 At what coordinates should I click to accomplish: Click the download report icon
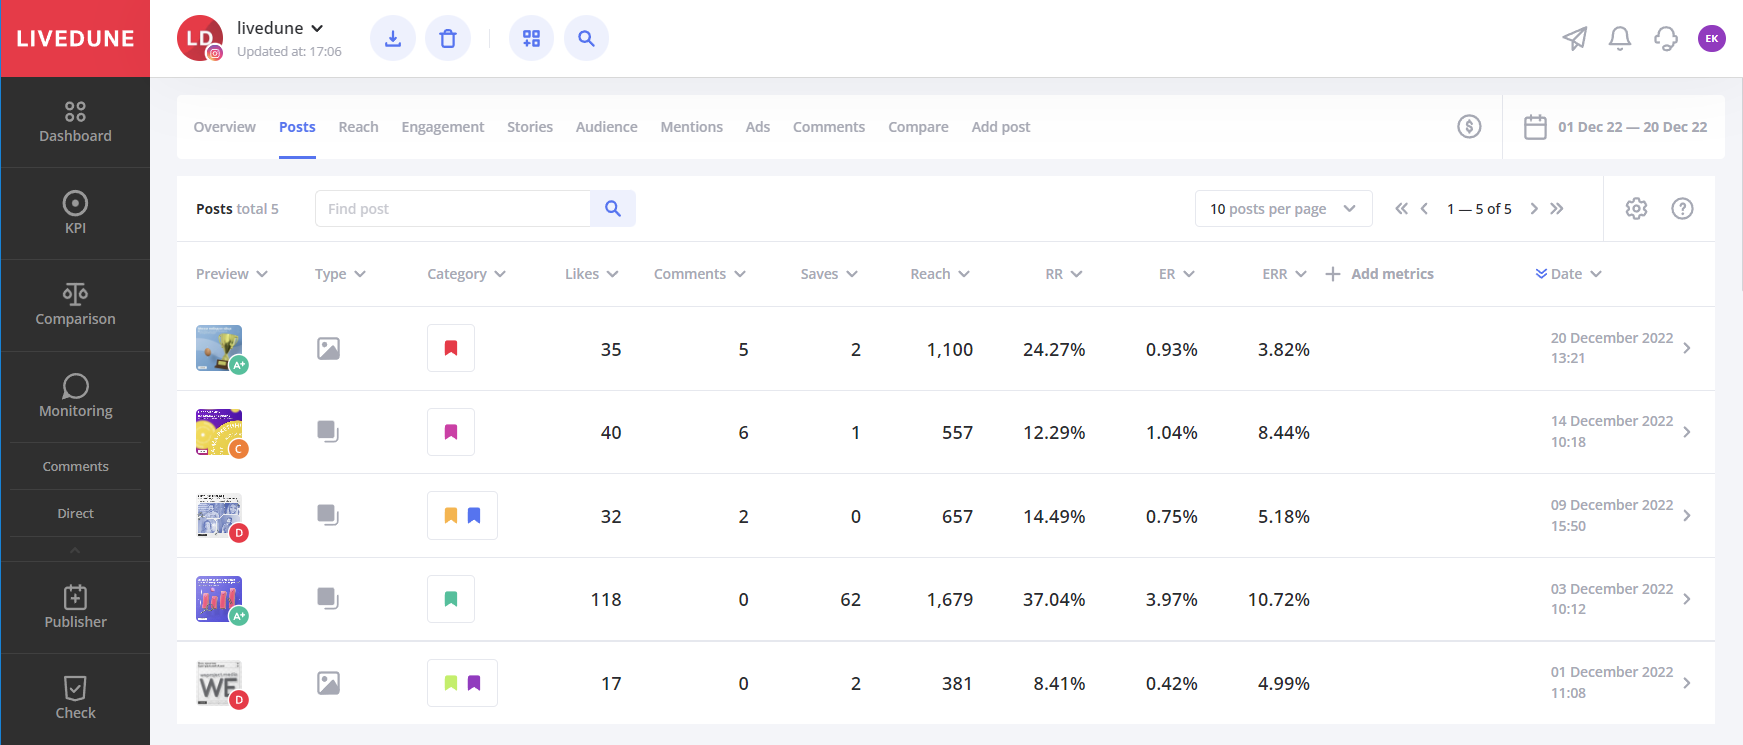point(393,39)
